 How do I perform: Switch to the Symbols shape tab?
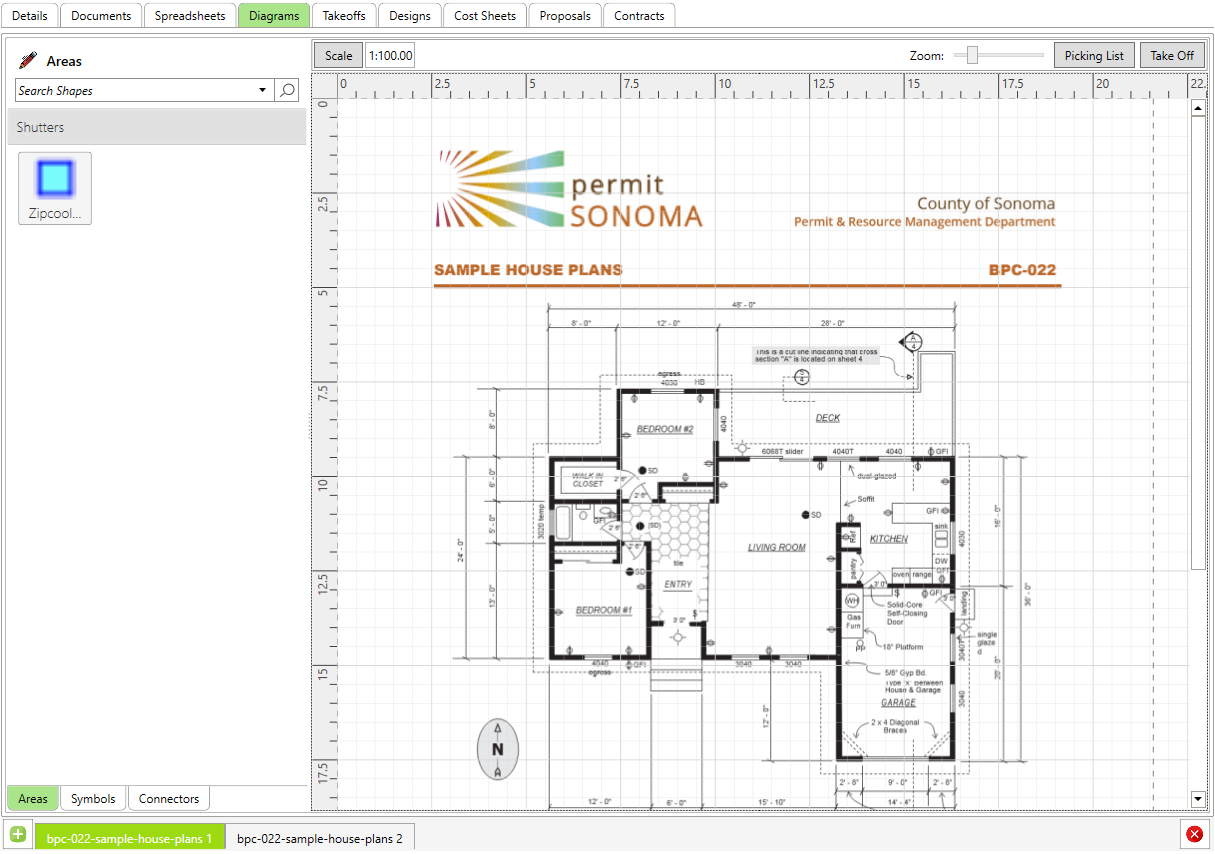pos(93,798)
